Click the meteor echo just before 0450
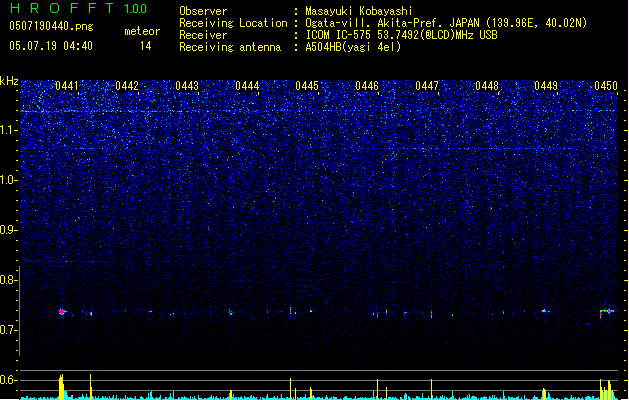Screen dimensions: 629x400 click(607, 311)
